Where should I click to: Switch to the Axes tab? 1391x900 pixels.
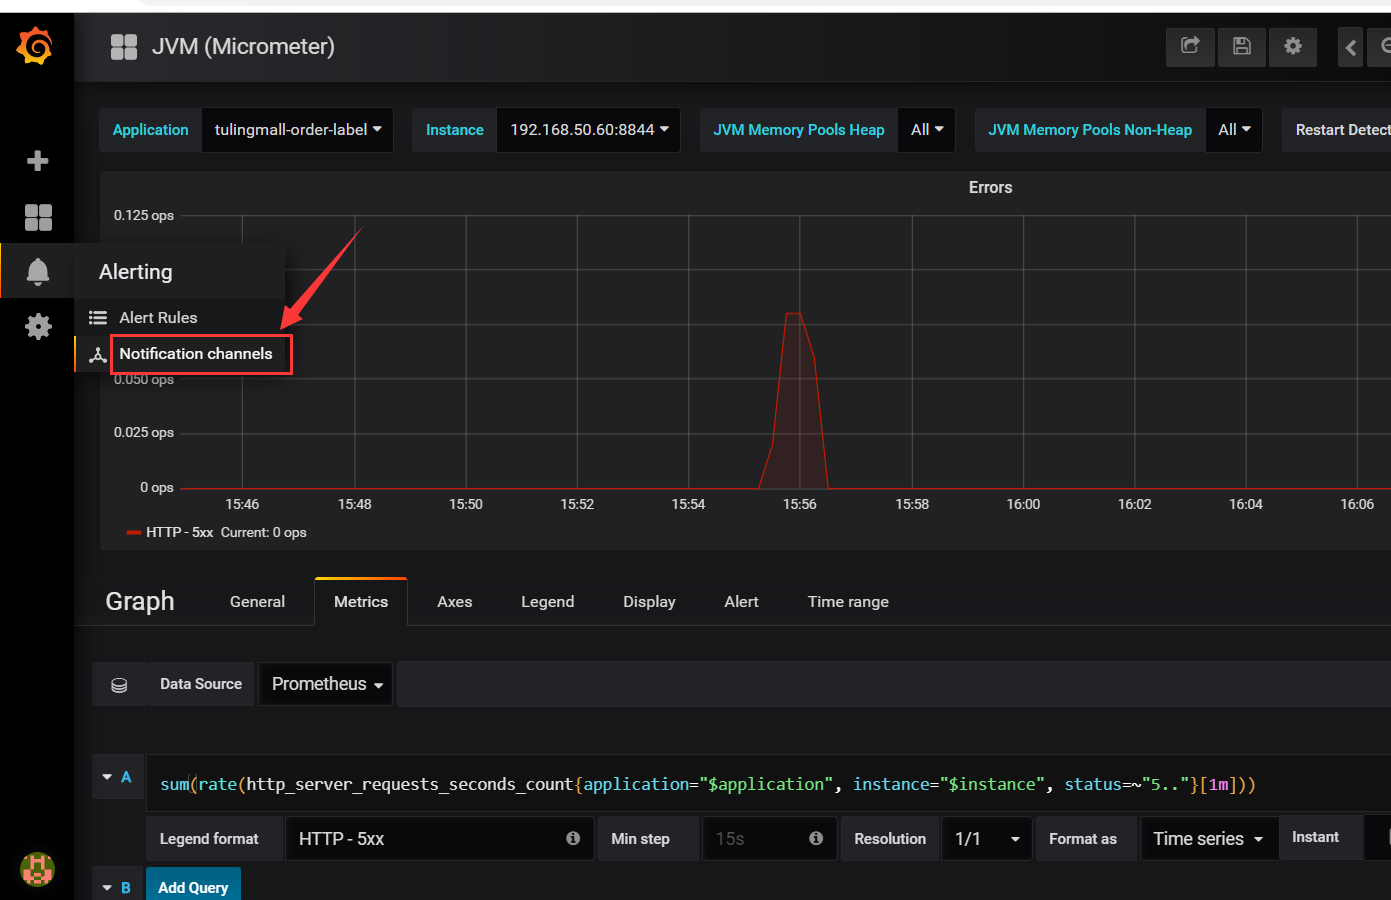(454, 602)
